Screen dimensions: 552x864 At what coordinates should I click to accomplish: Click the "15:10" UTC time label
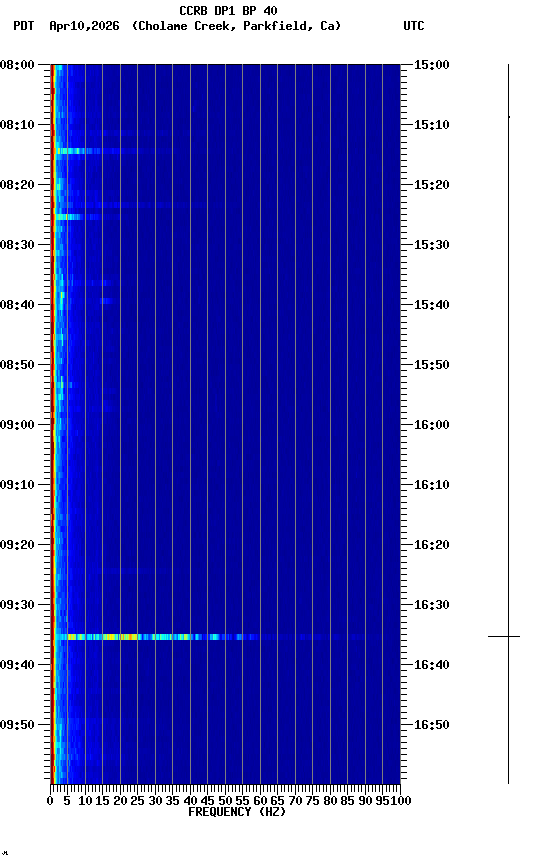coord(432,125)
